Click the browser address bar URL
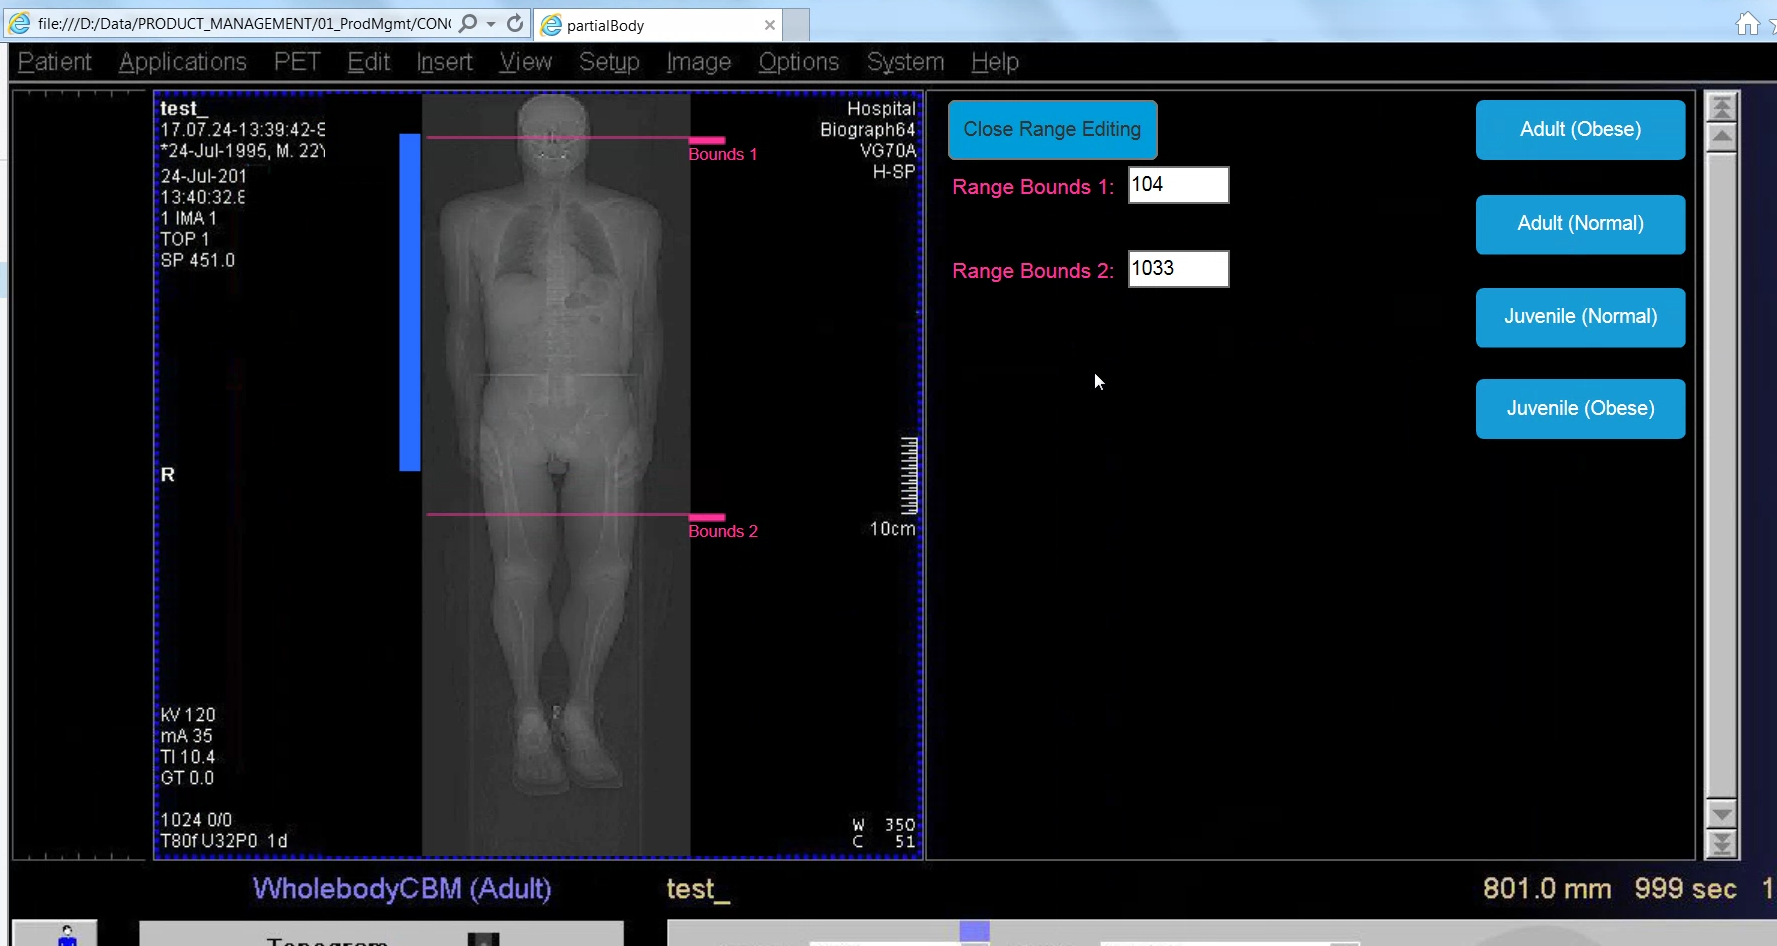The image size is (1777, 946). coord(244,23)
